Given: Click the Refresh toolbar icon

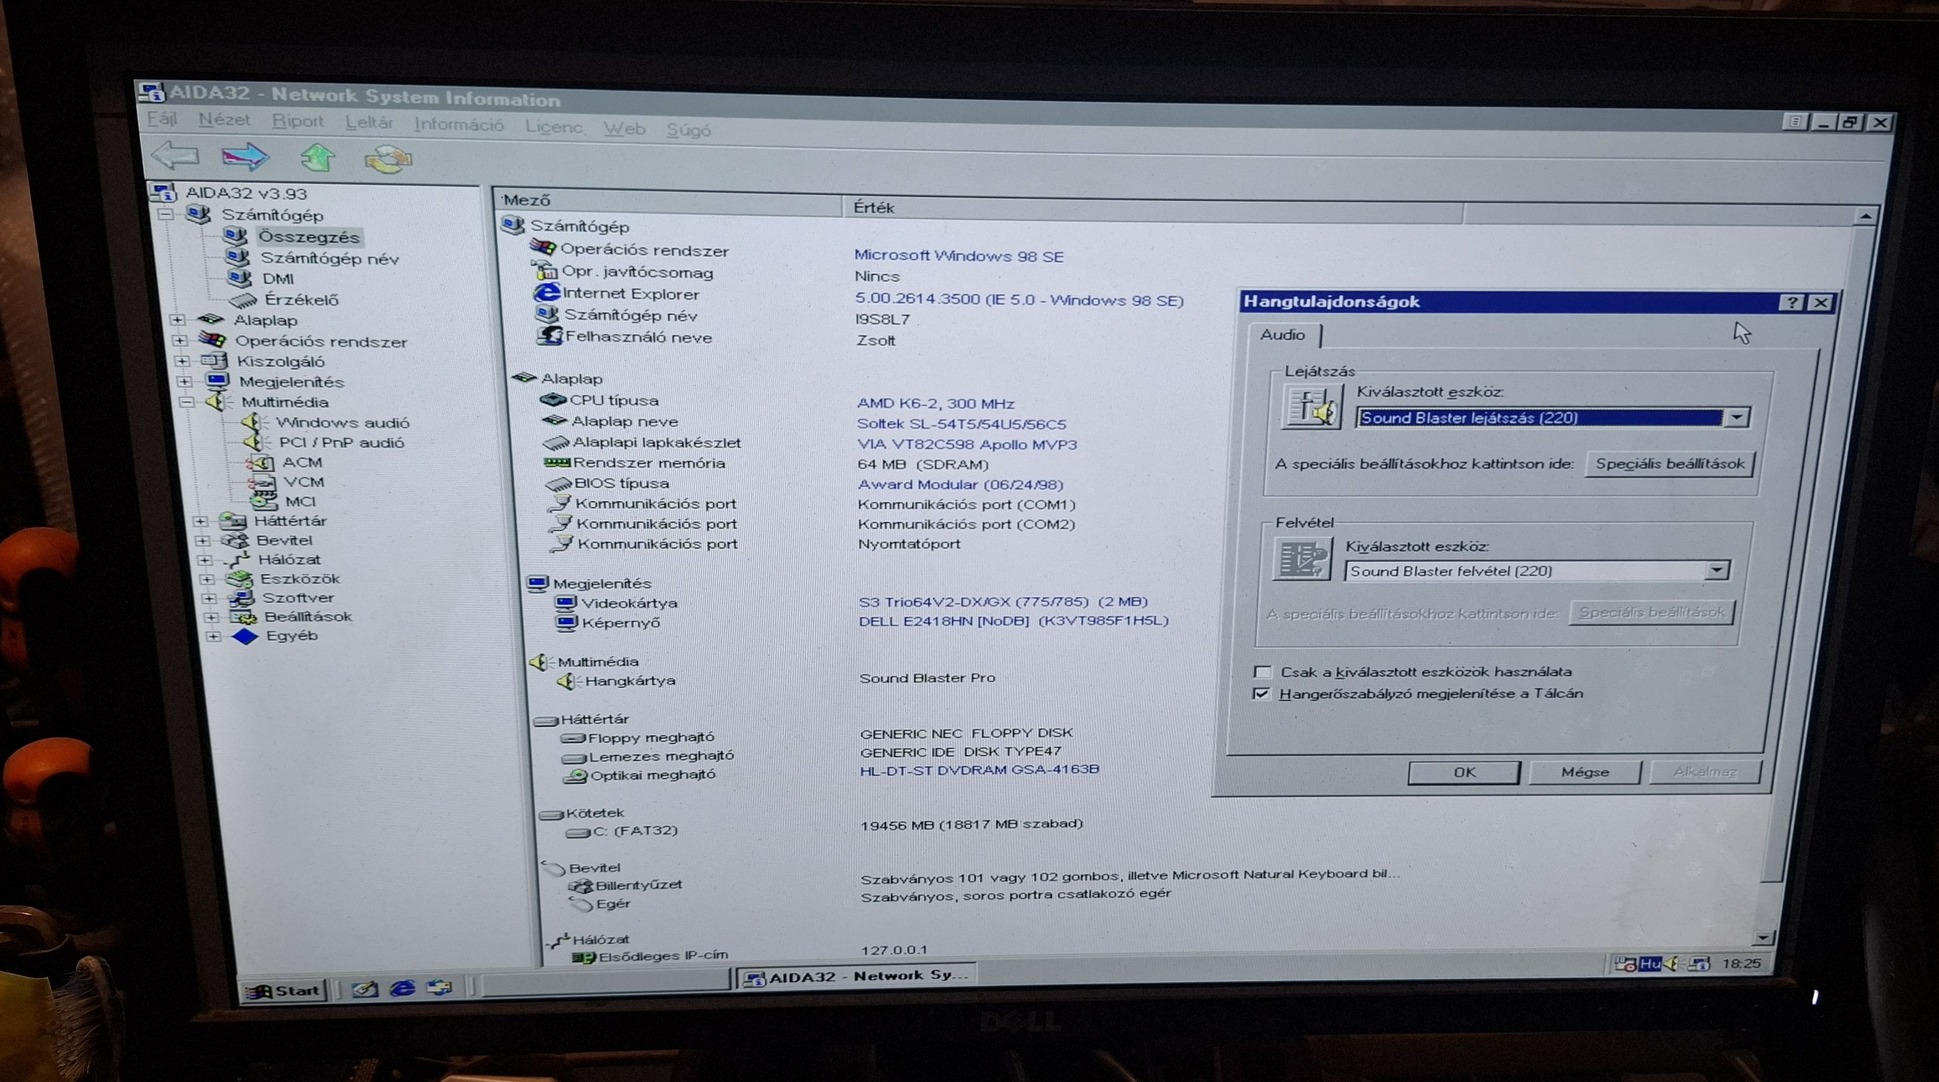Looking at the screenshot, I should point(388,158).
